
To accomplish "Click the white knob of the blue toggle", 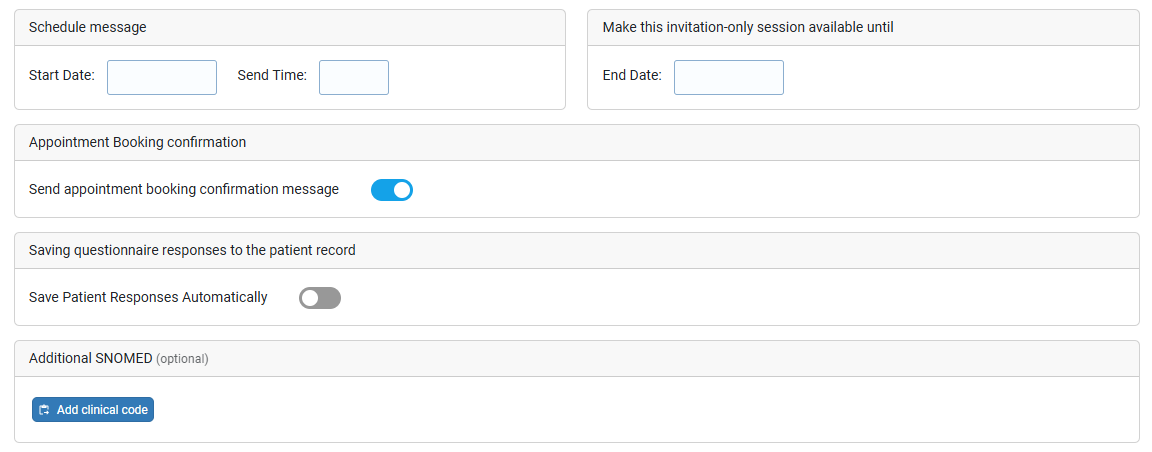I will click(401, 190).
